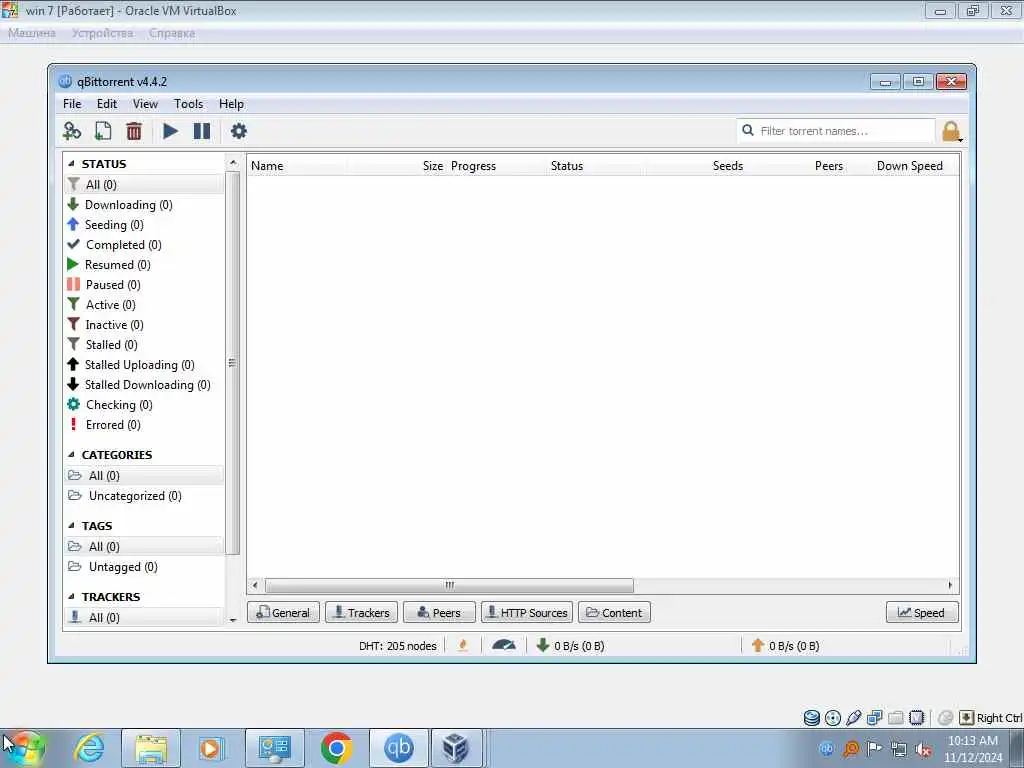Click the red Delete torrent trash icon
This screenshot has height=768, width=1024.
[x=134, y=131]
